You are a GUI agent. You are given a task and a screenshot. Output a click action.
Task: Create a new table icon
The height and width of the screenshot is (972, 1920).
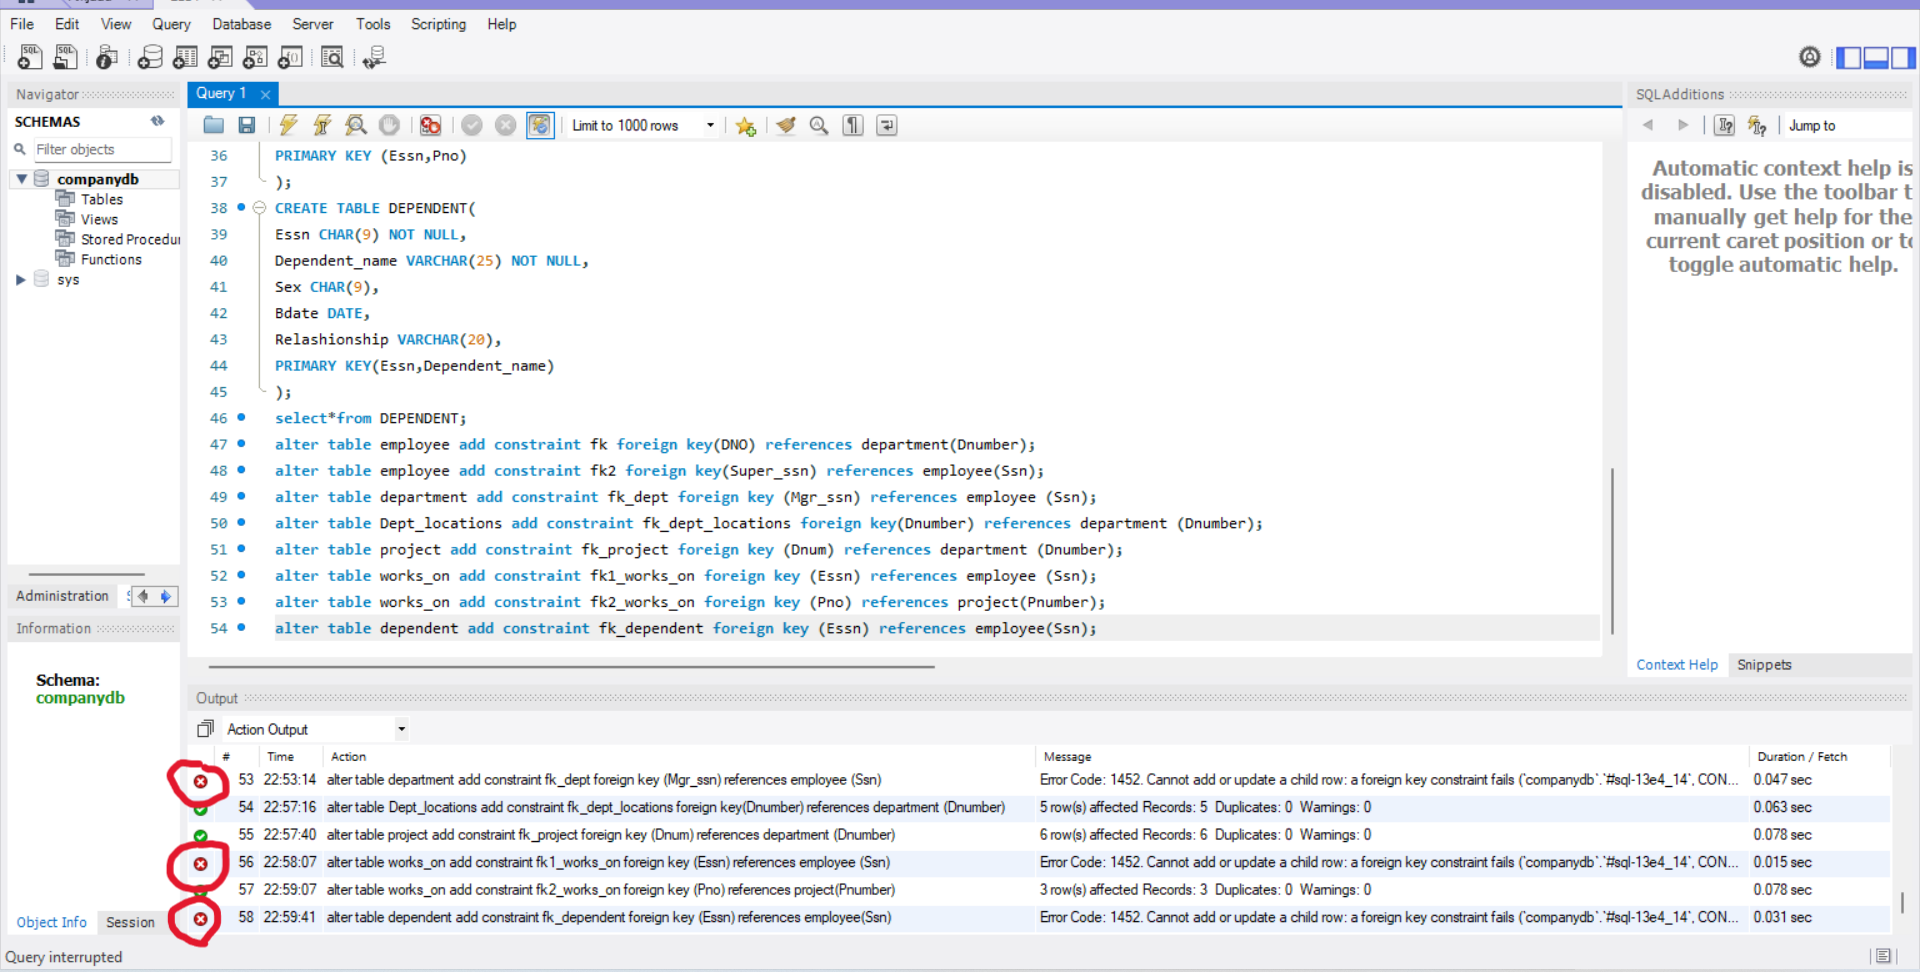[185, 58]
